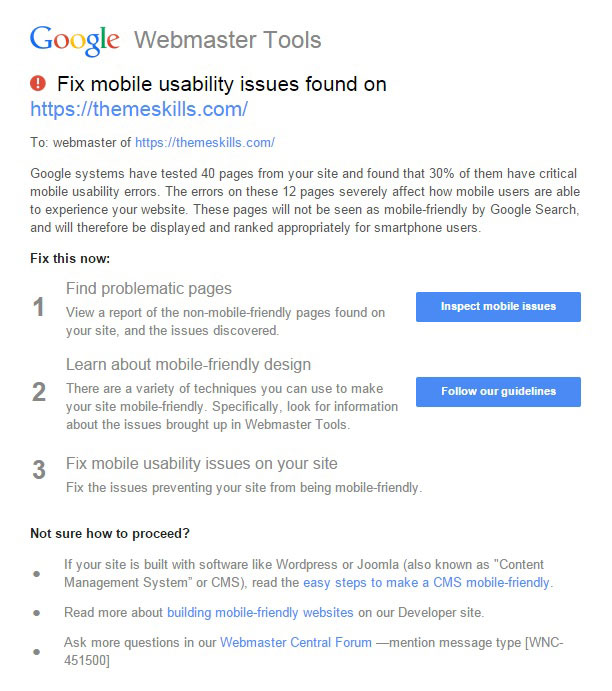Click the Not sure how to proceed heading
This screenshot has height=691, width=612.
[110, 533]
